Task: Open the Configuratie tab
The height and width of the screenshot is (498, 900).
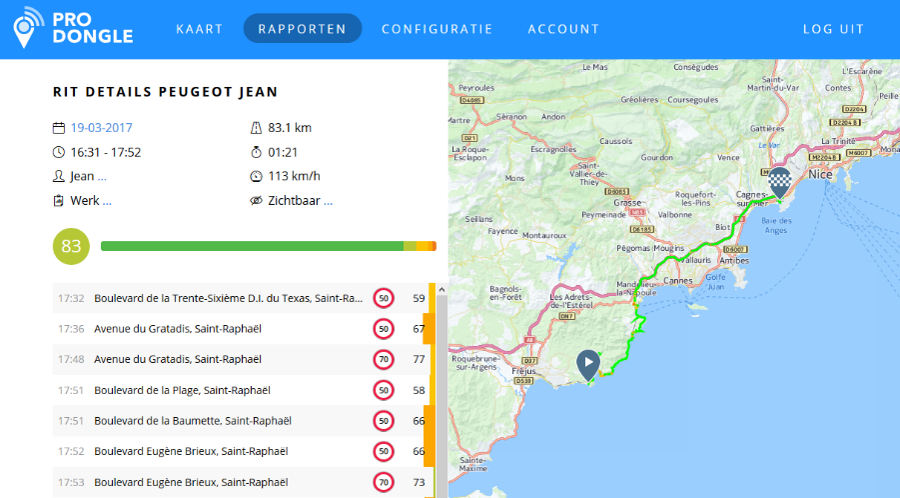Action: (437, 29)
